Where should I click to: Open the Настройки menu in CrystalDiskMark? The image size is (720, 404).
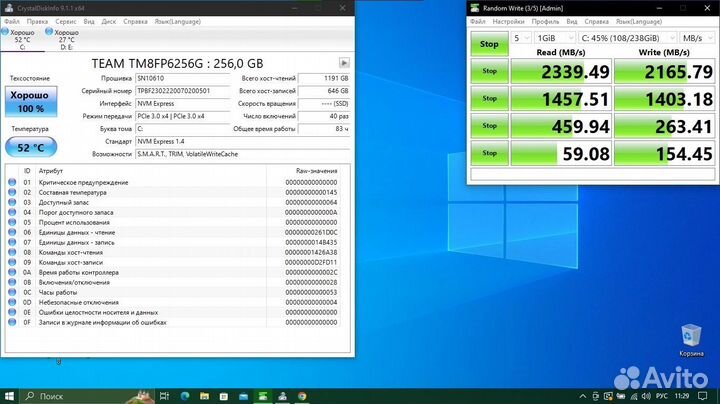508,22
